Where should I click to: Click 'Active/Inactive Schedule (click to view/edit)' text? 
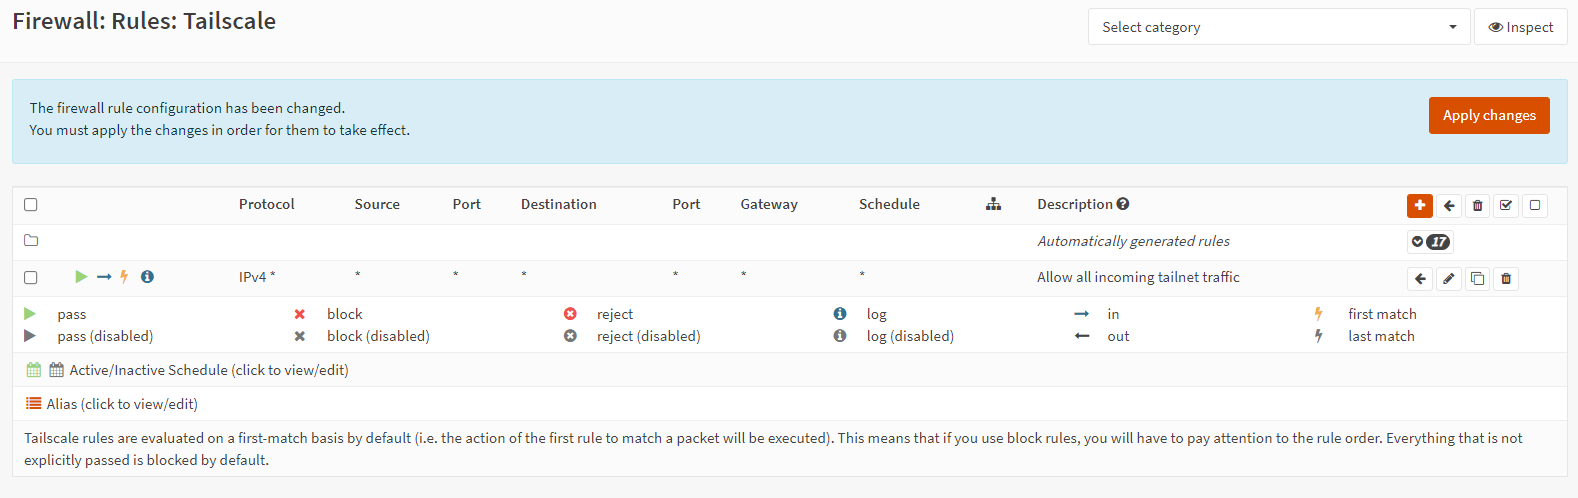(209, 370)
